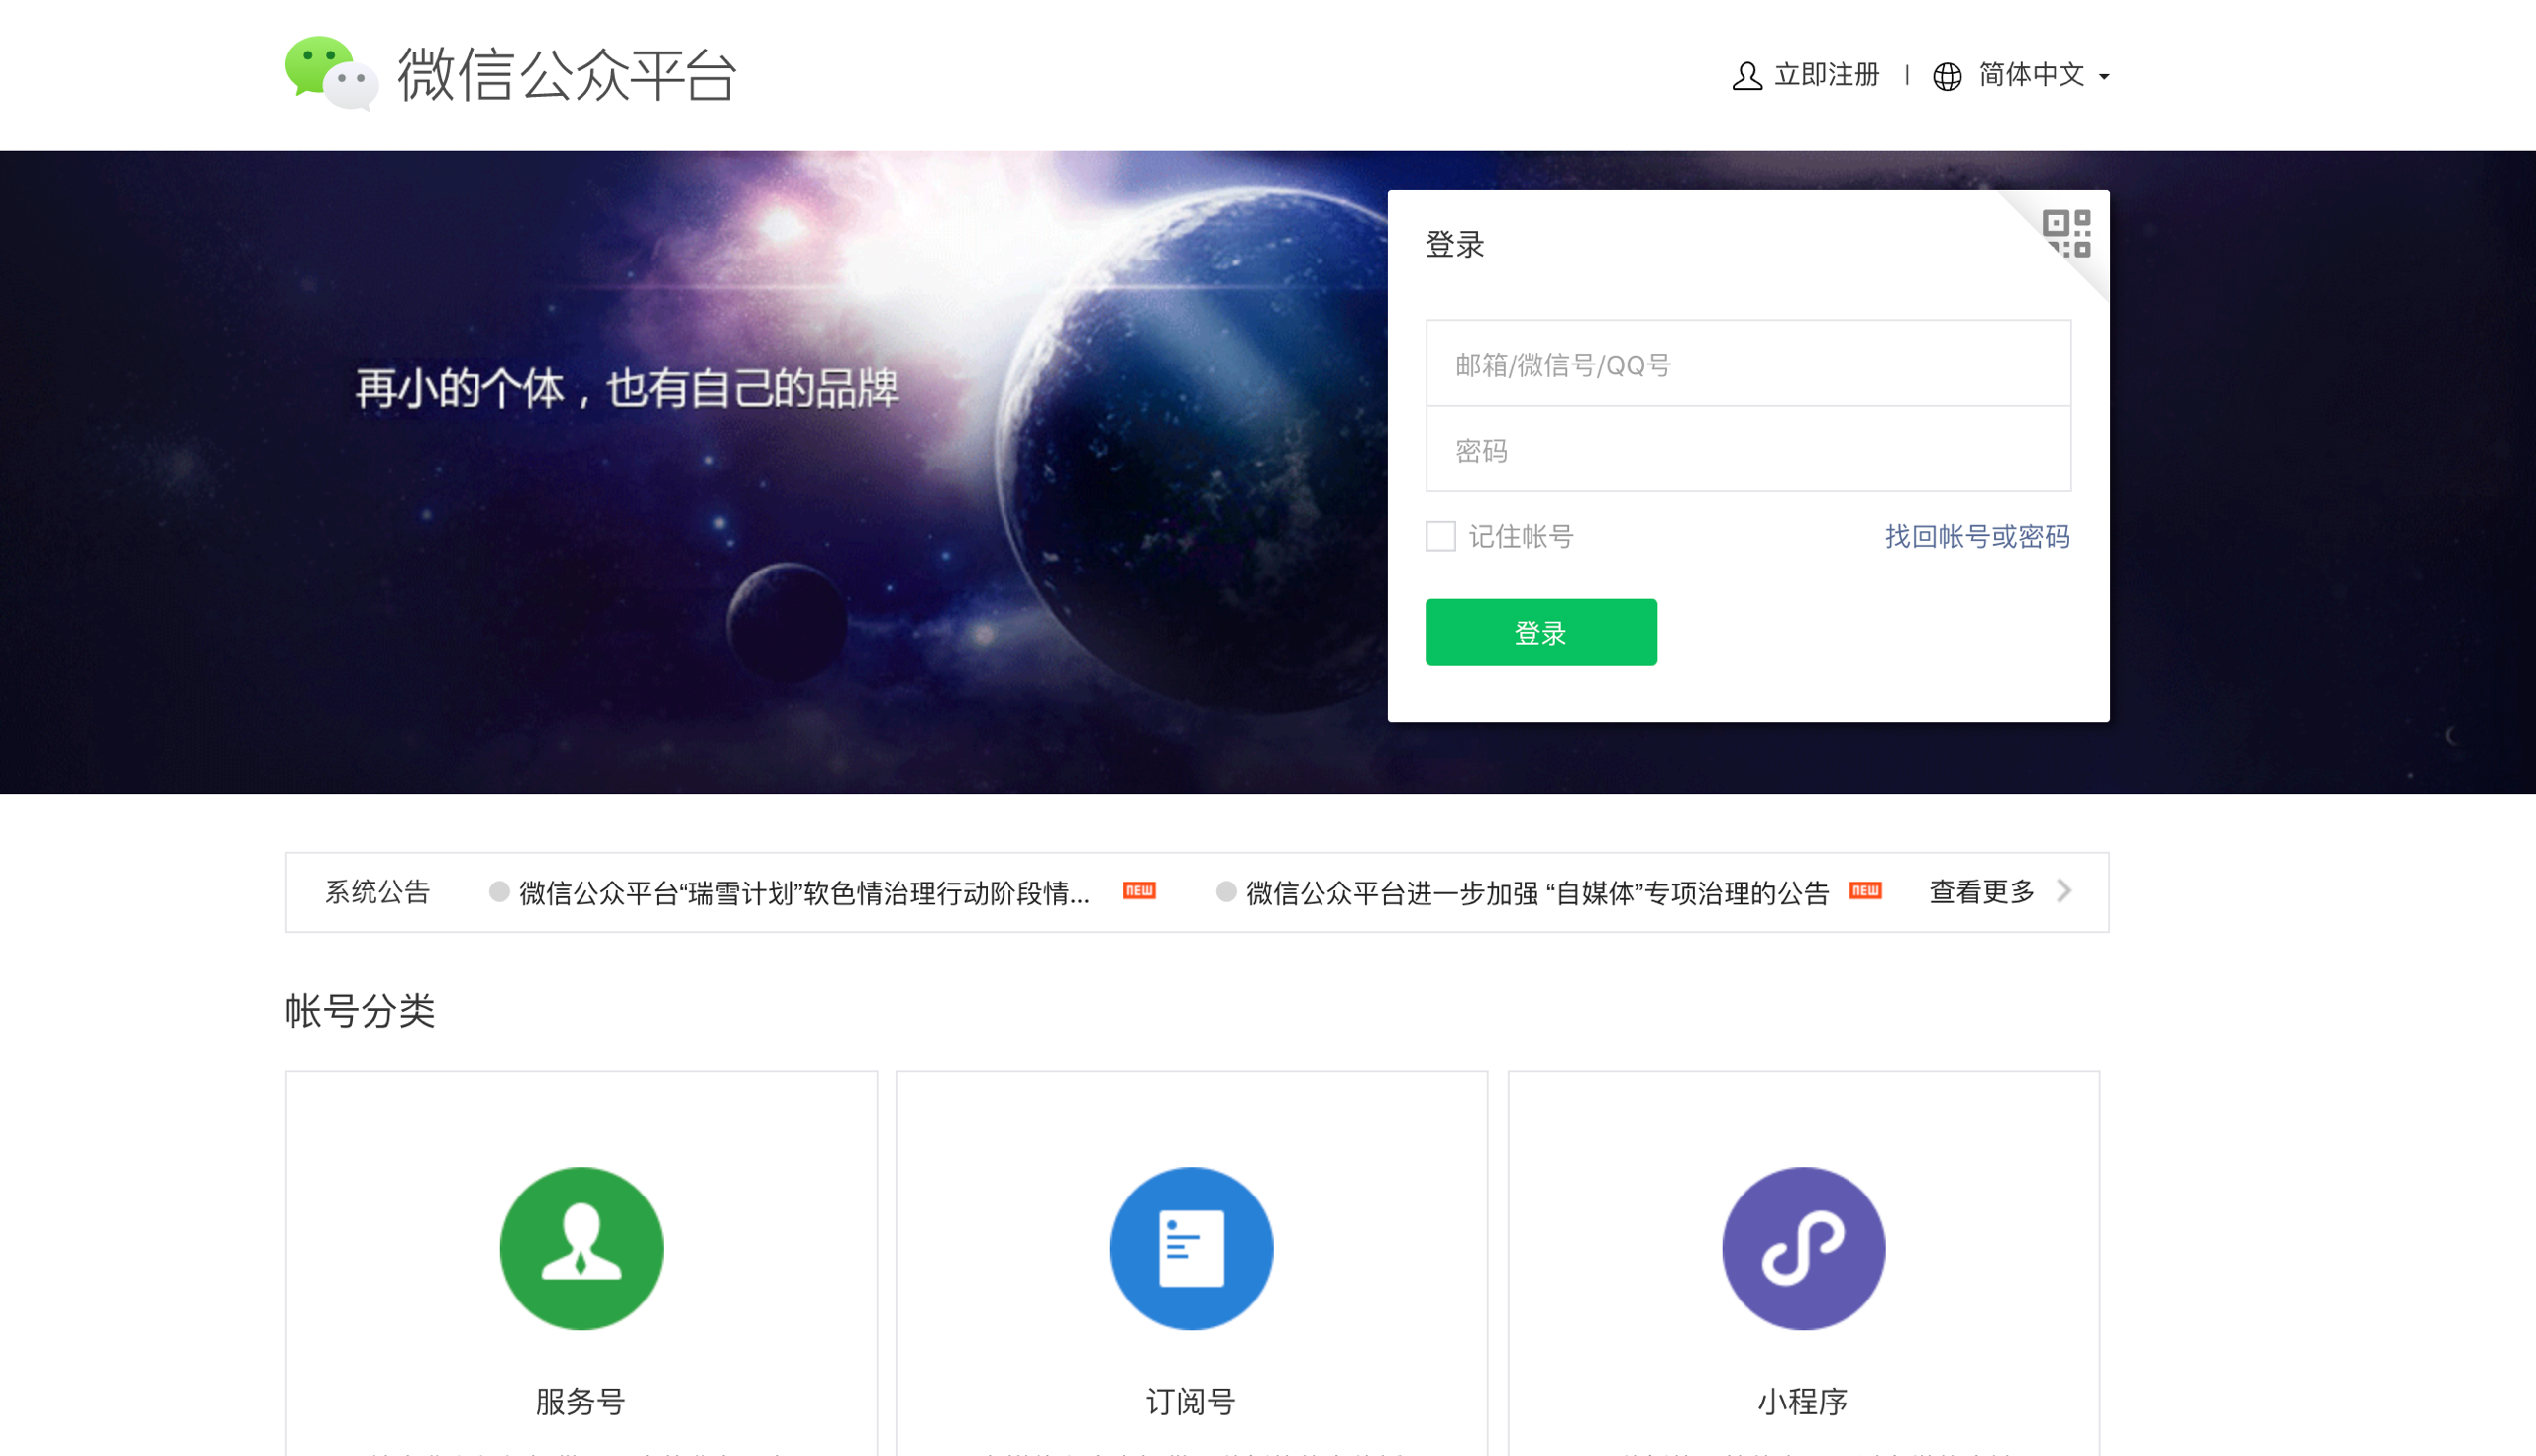Click the 登录 panel heading
The width and height of the screenshot is (2536, 1456).
(x=1454, y=244)
